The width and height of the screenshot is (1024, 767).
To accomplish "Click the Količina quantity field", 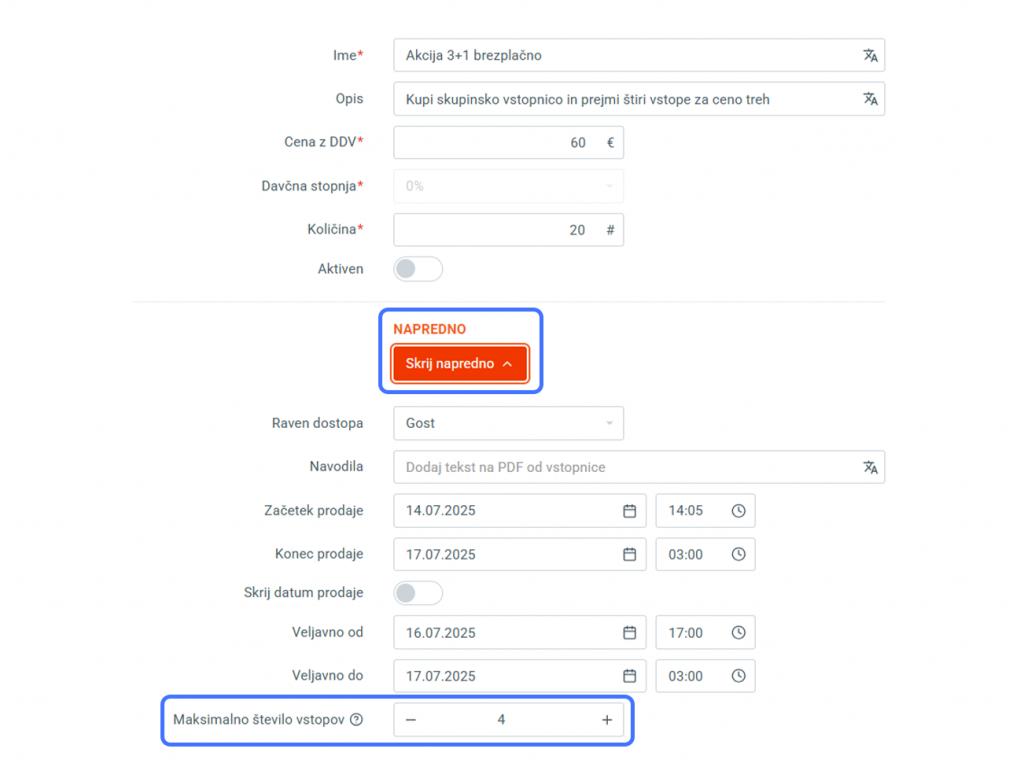I will [508, 230].
